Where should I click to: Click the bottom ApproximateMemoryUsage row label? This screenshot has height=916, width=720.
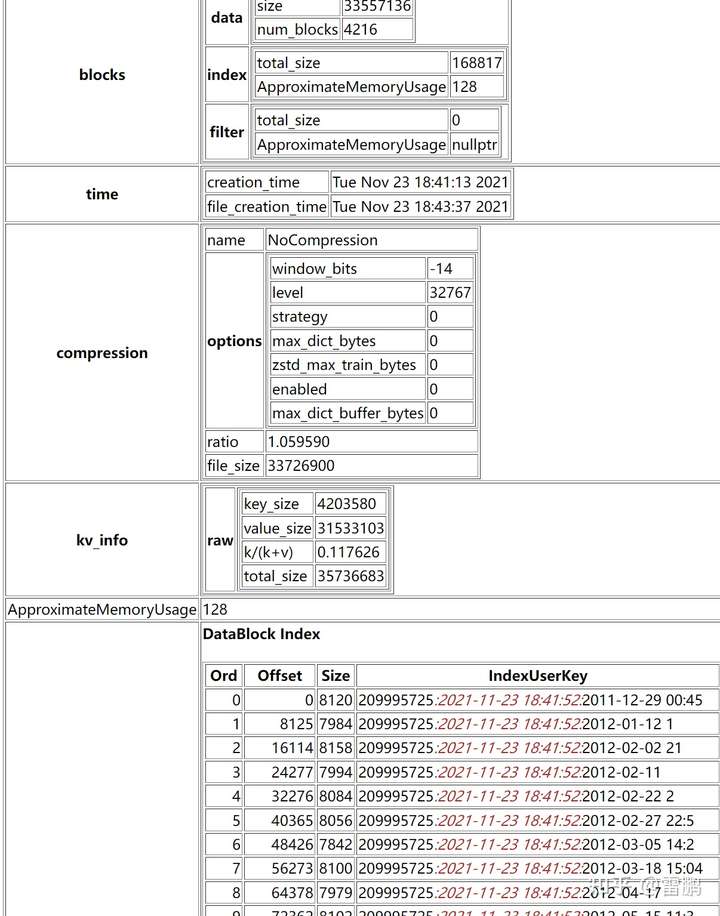point(102,610)
